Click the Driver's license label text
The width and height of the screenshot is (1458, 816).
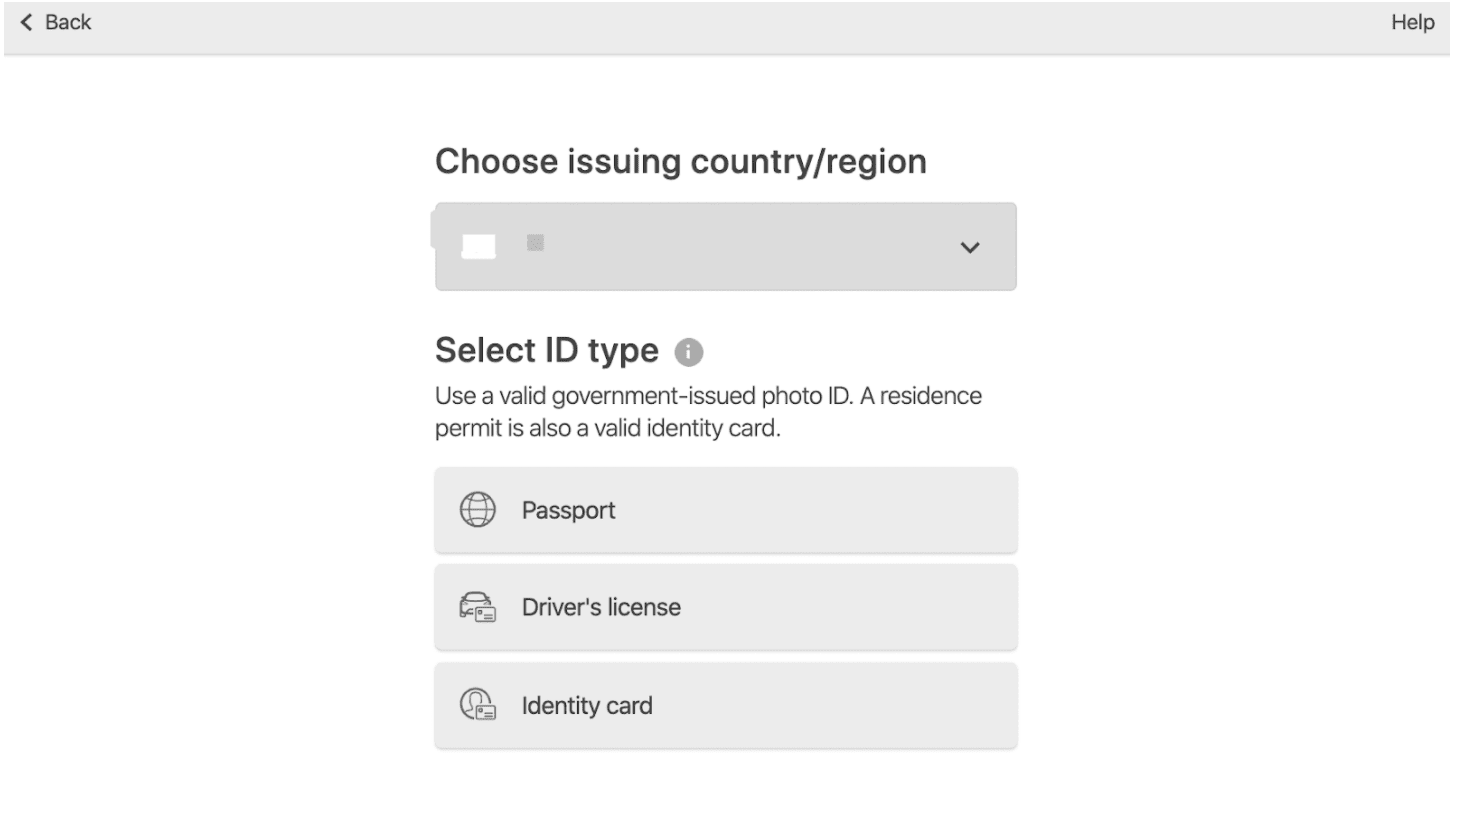coord(601,607)
